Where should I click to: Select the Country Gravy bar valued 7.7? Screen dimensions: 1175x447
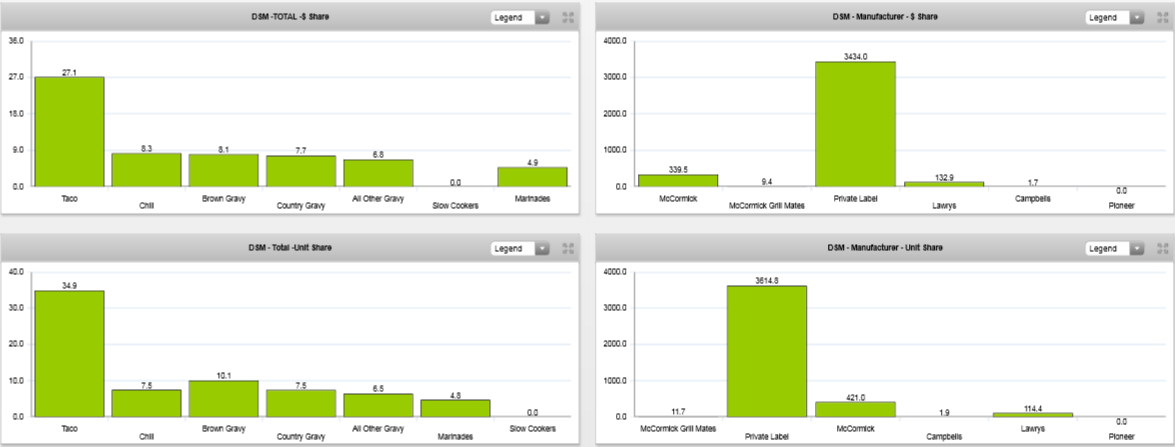[300, 171]
